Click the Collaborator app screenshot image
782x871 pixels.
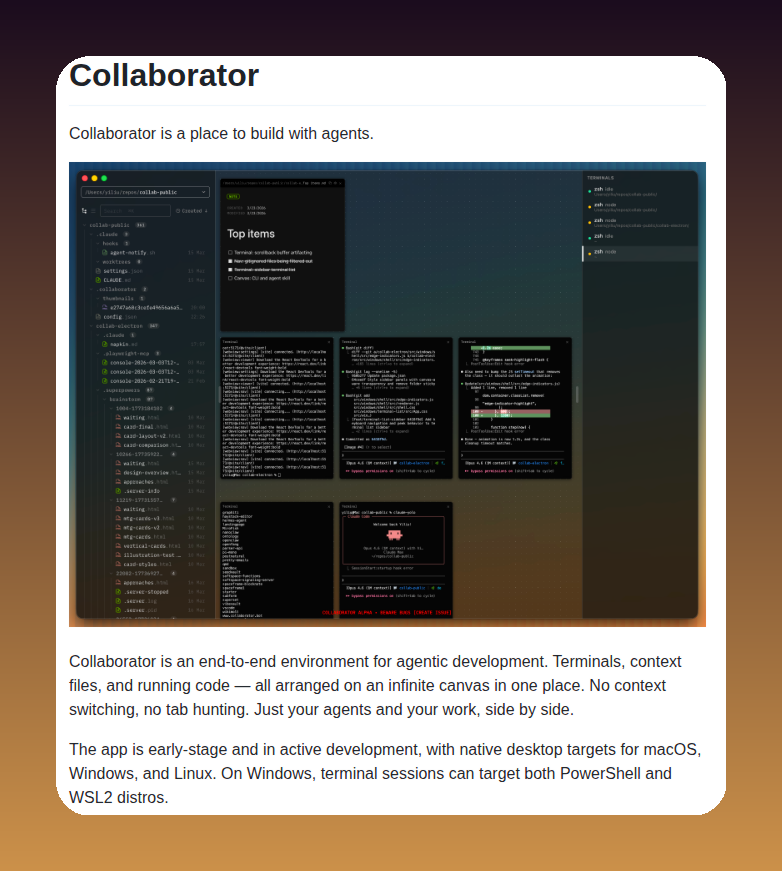click(387, 394)
